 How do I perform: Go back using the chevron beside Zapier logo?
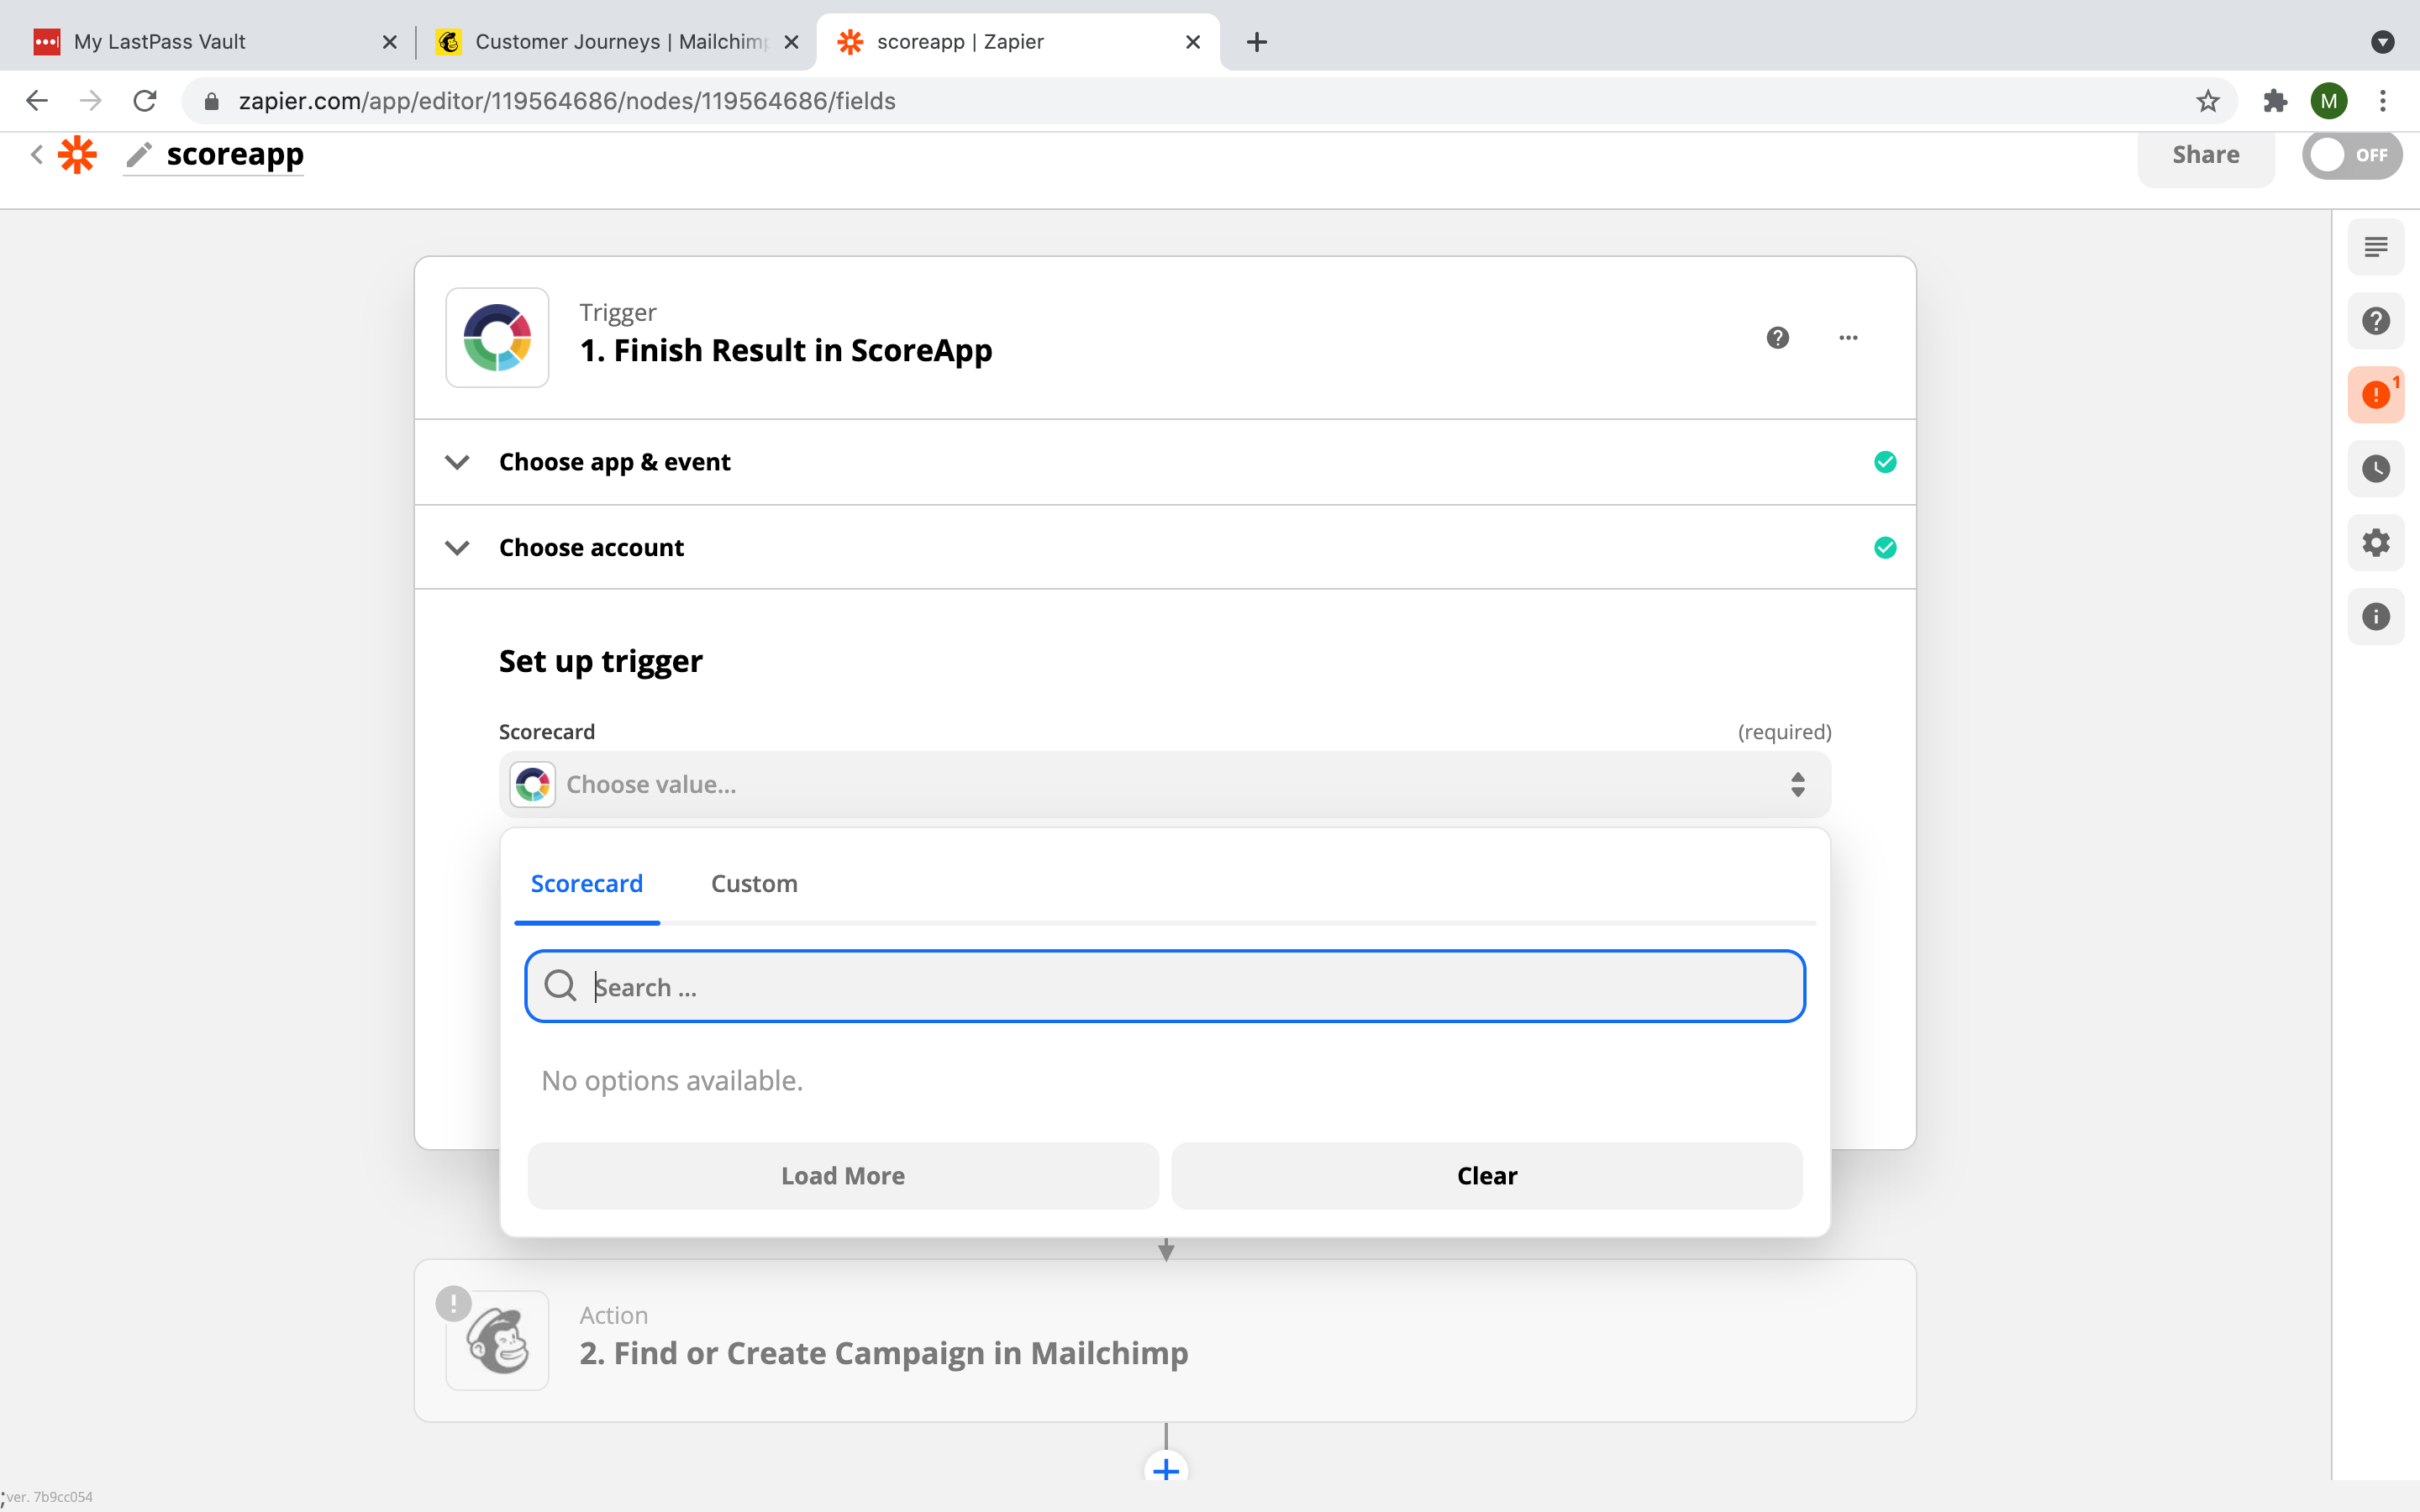coord(37,155)
